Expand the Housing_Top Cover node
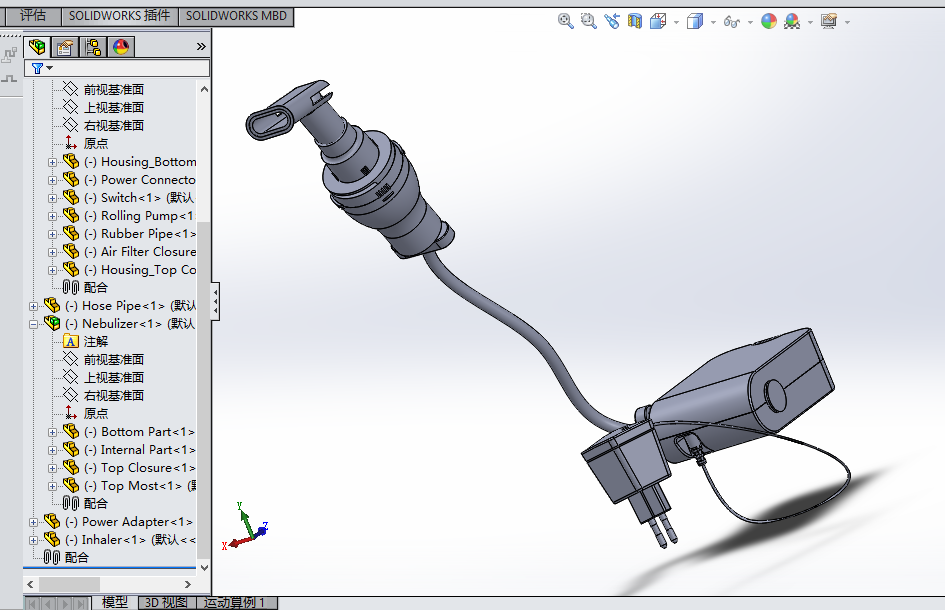 (52, 271)
